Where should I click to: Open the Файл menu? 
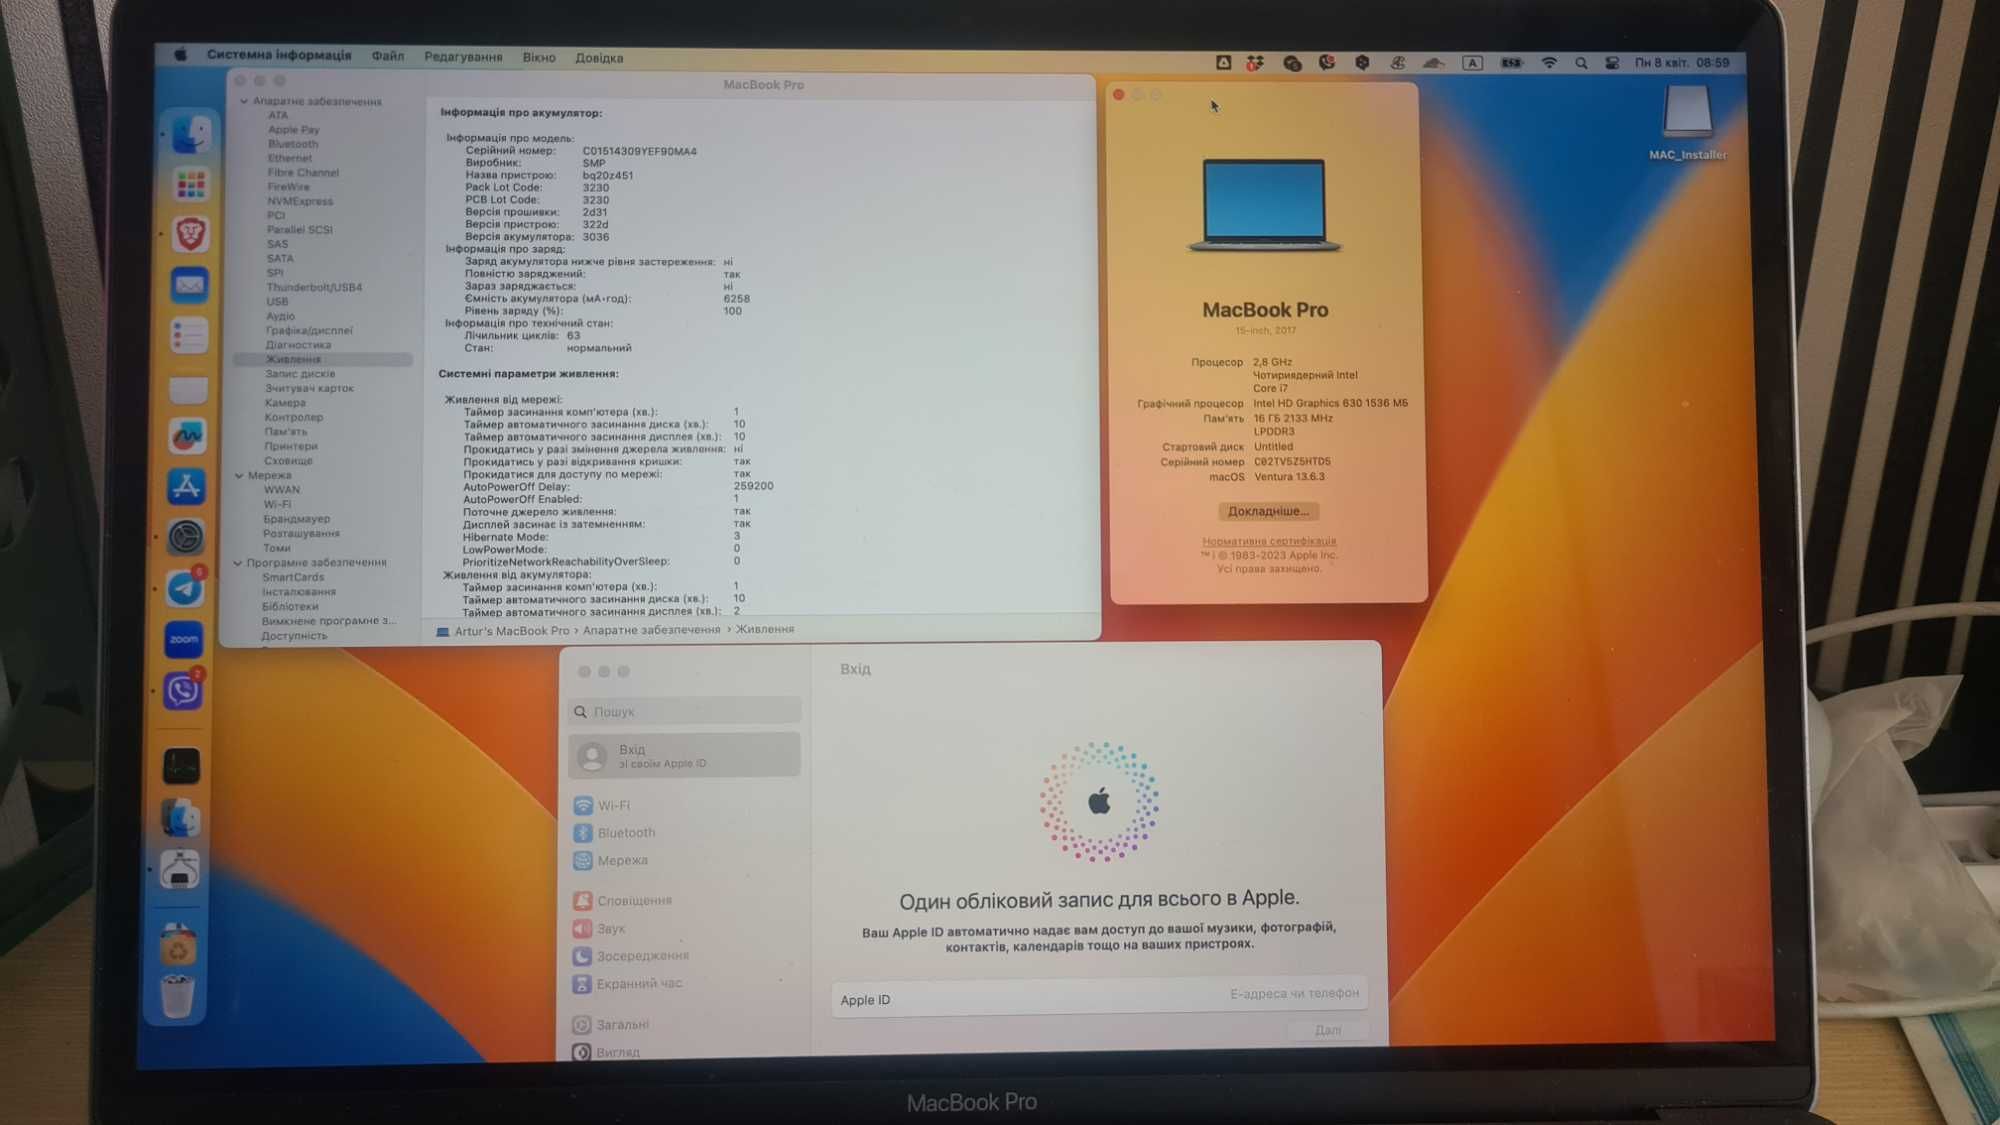coord(388,56)
